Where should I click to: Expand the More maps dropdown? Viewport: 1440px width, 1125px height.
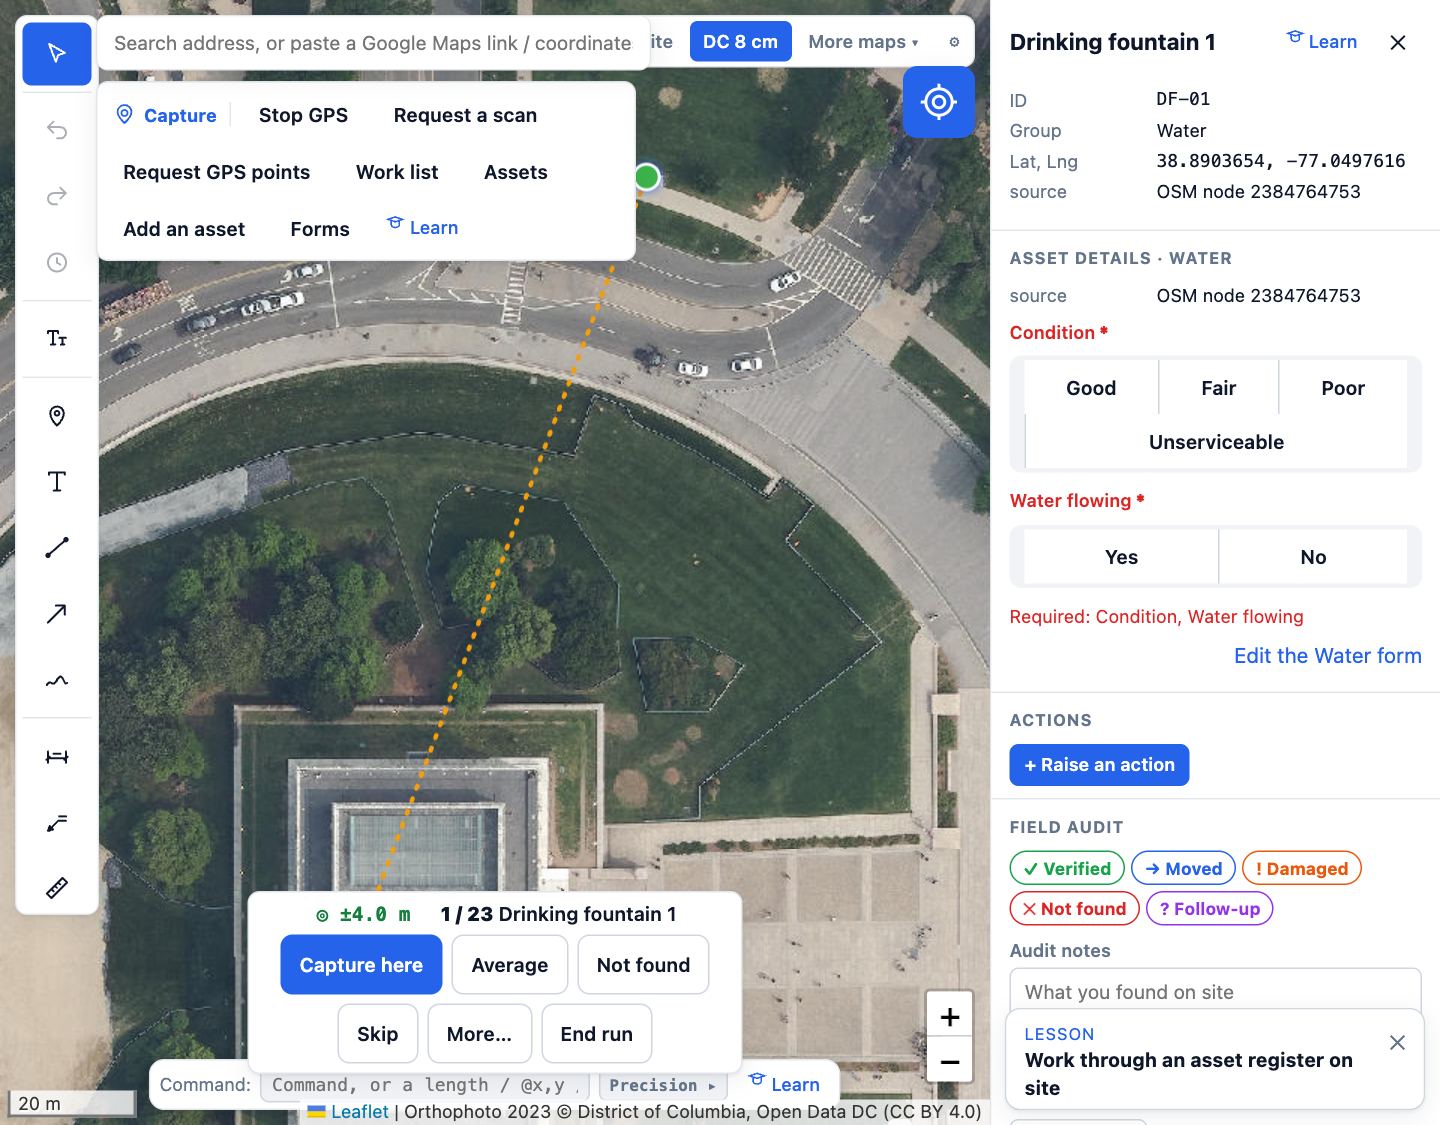tap(863, 42)
